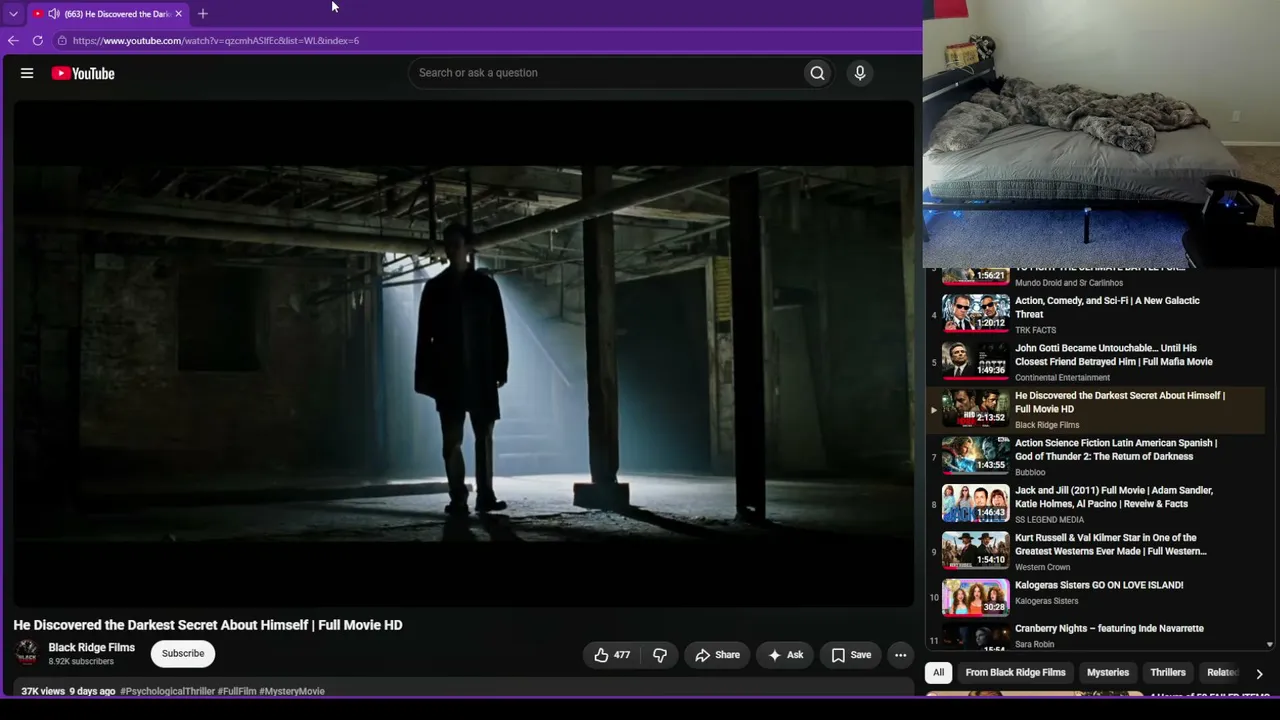Viewport: 1280px width, 720px height.
Task: Dislike the video with thumbs down
Action: tap(660, 655)
